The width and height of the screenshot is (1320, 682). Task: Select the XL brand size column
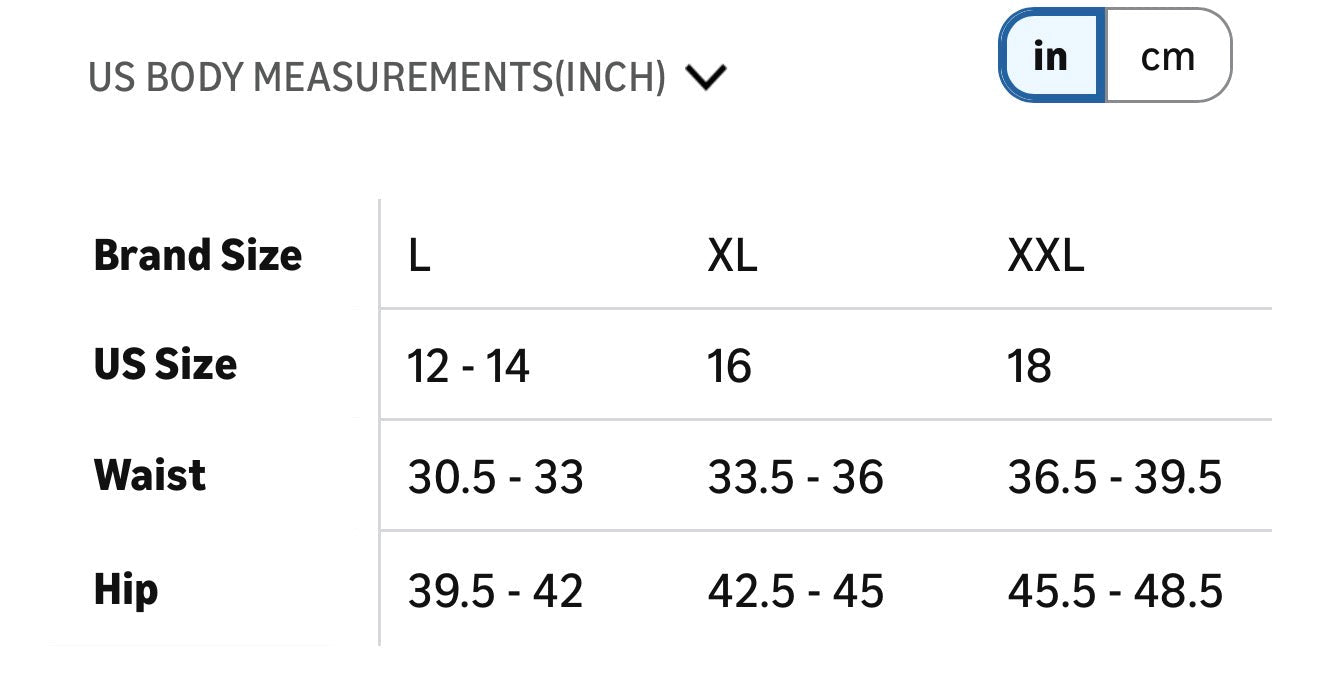pos(732,256)
